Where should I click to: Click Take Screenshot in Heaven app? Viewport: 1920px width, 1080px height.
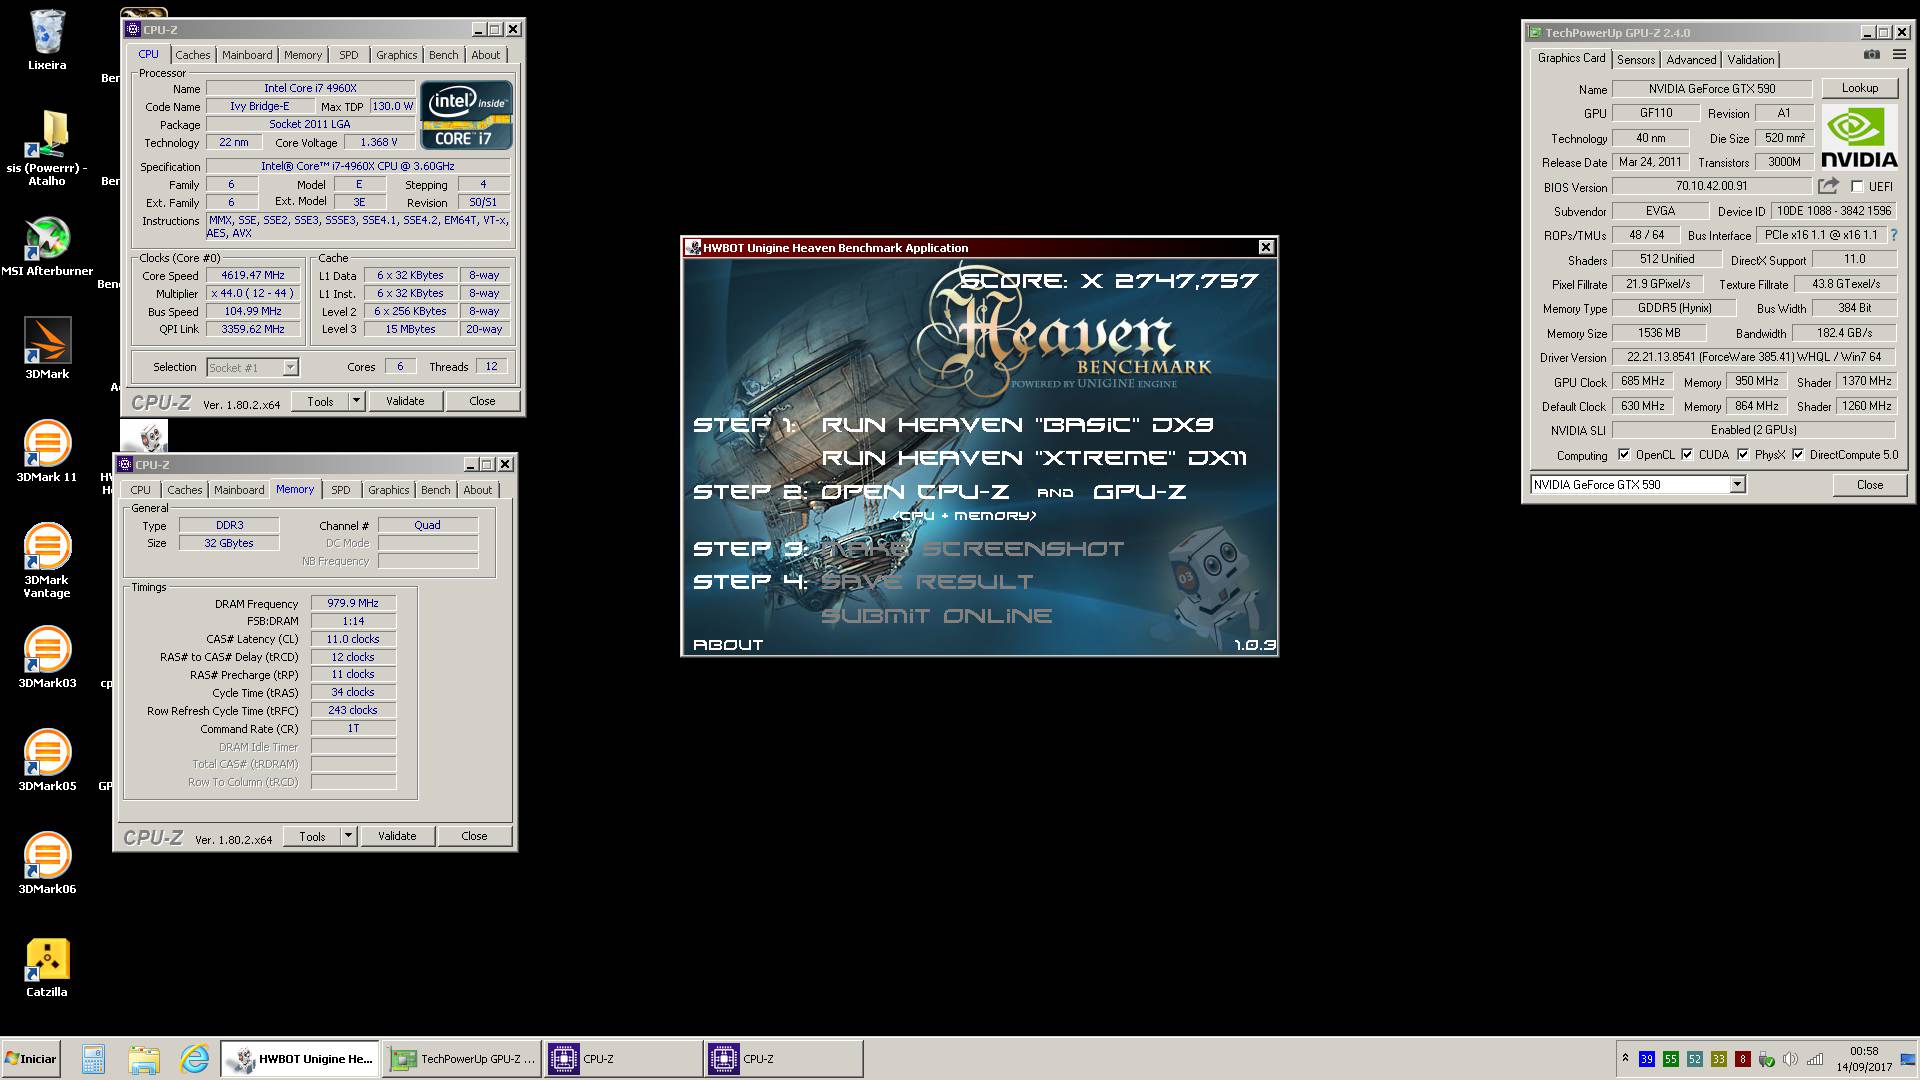(x=973, y=549)
